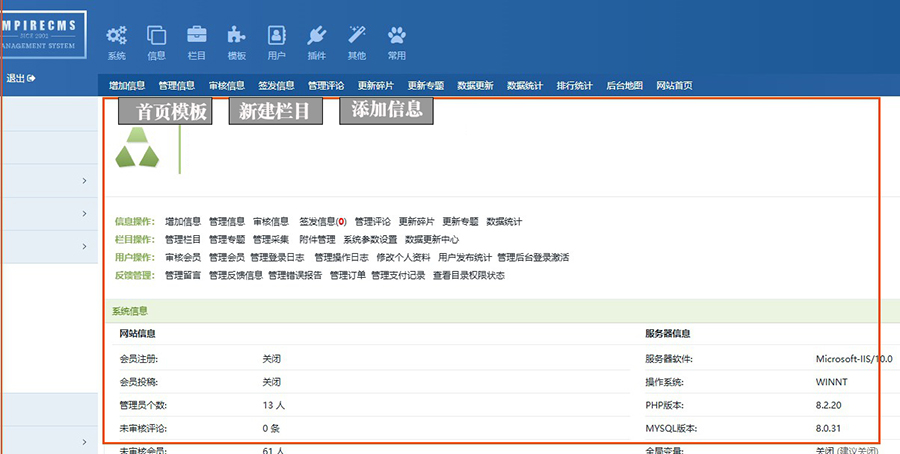Open the 系统 (System) icon menu
This screenshot has width=900, height=454.
click(117, 37)
